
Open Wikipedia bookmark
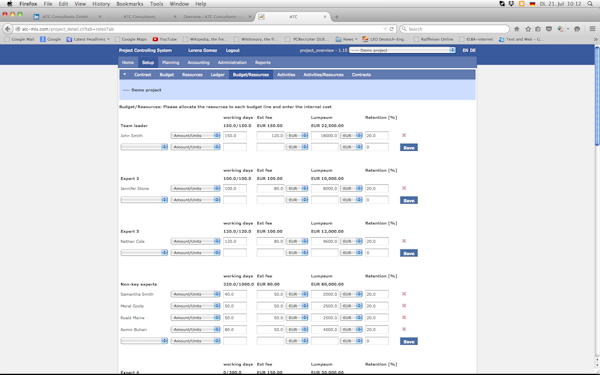tap(205, 39)
